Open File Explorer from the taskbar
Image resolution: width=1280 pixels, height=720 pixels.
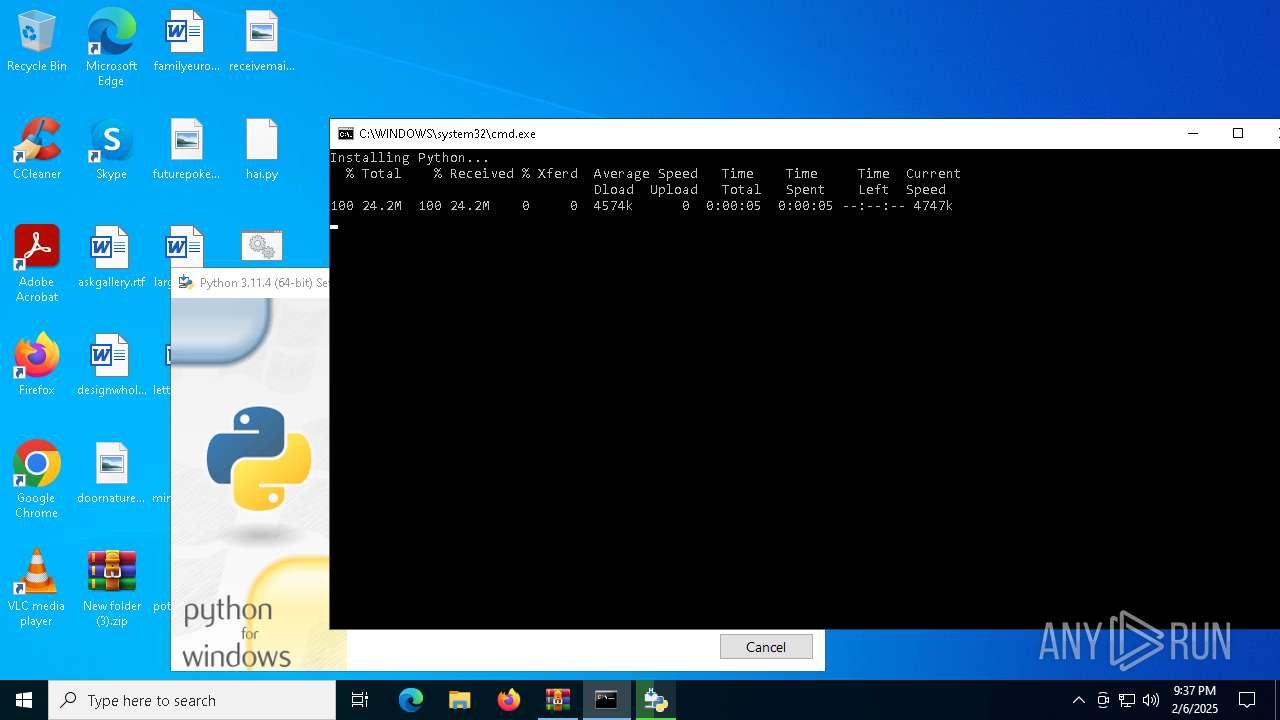(460, 700)
